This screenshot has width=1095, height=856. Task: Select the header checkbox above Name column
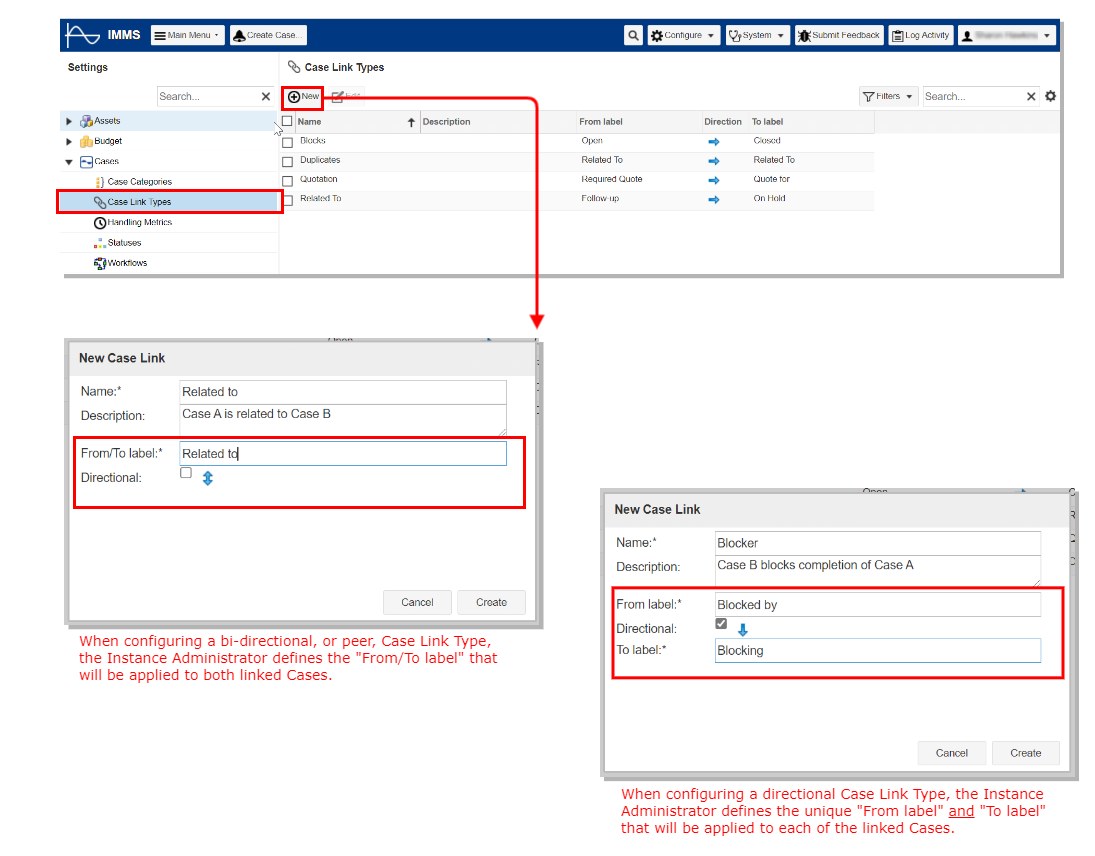[x=286, y=121]
